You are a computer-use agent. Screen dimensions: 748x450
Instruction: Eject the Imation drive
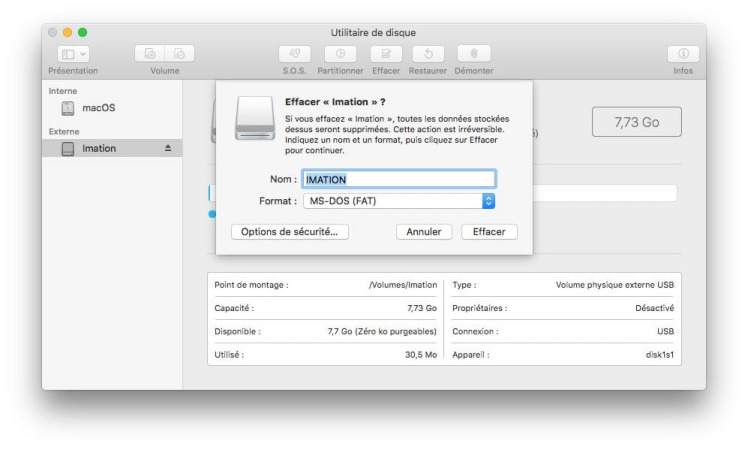(x=168, y=148)
